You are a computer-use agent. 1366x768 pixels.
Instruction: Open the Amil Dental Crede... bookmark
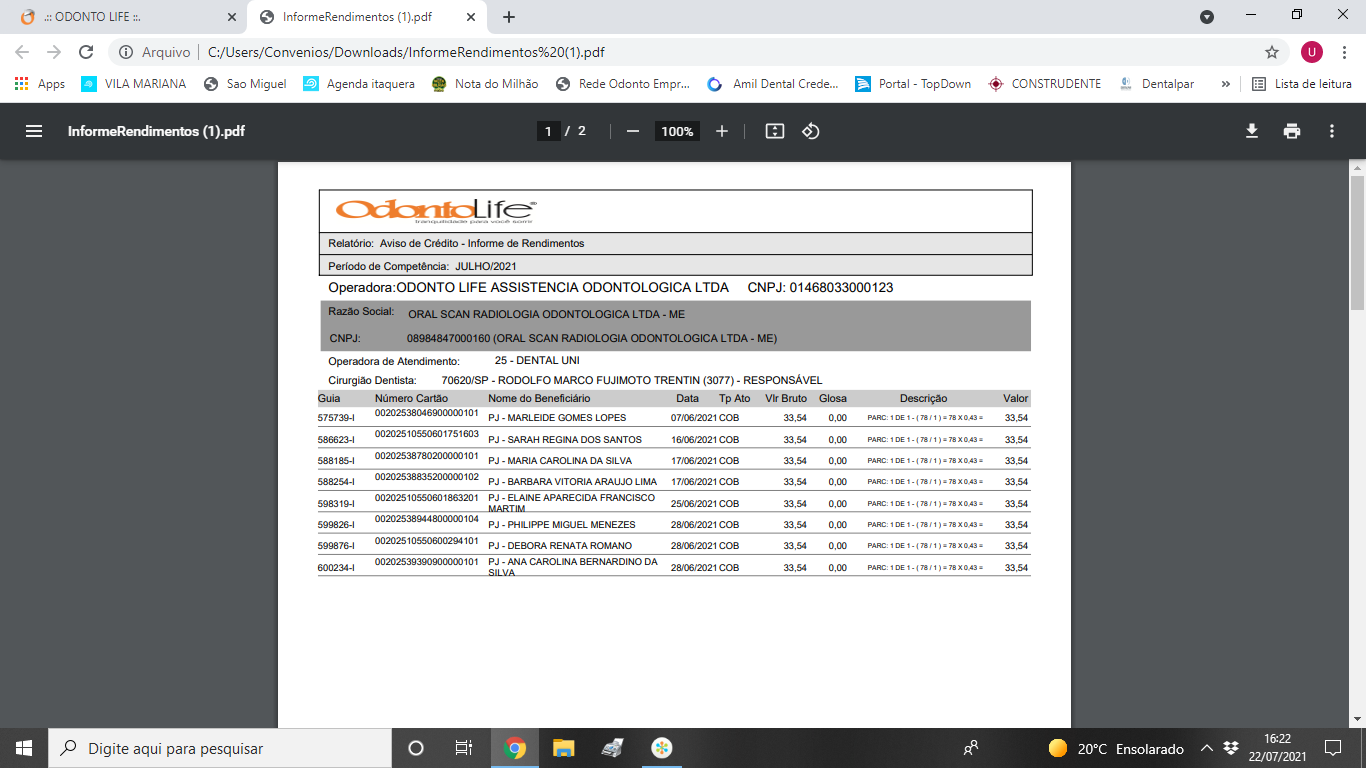pos(773,84)
